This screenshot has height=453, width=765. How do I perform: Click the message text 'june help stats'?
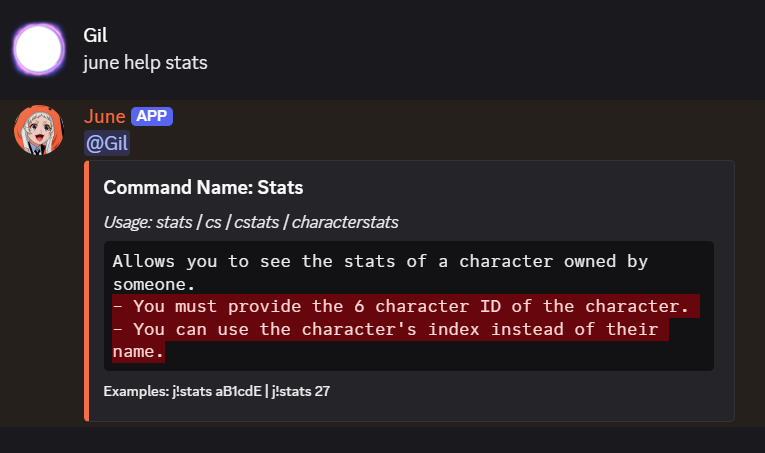[x=145, y=62]
